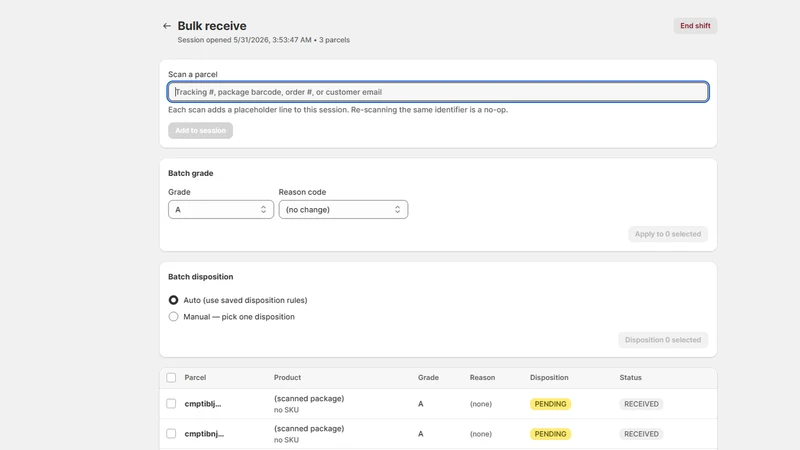Viewport: 800px width, 450px height.
Task: Click the End shift button
Action: 695,26
